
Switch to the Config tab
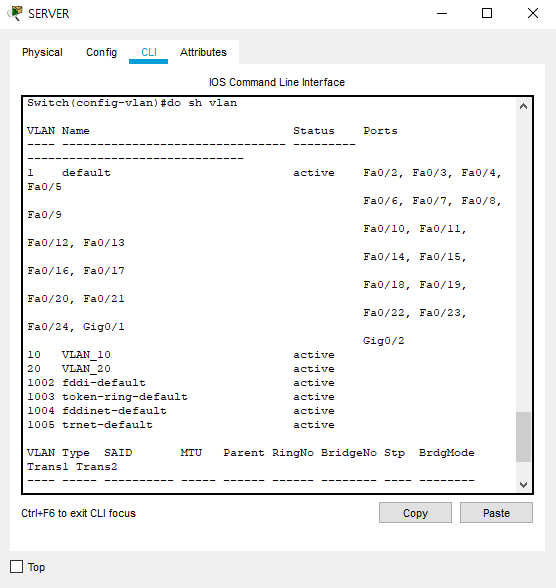[x=101, y=52]
